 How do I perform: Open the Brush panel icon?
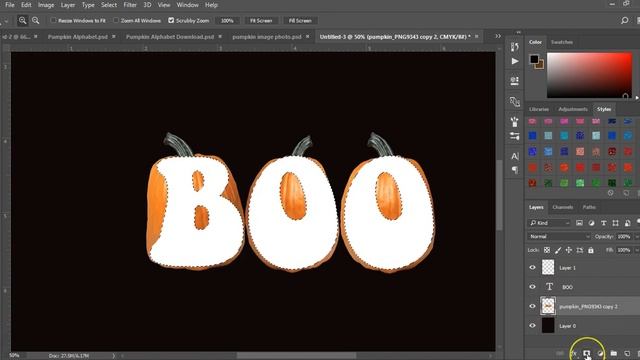click(x=515, y=121)
